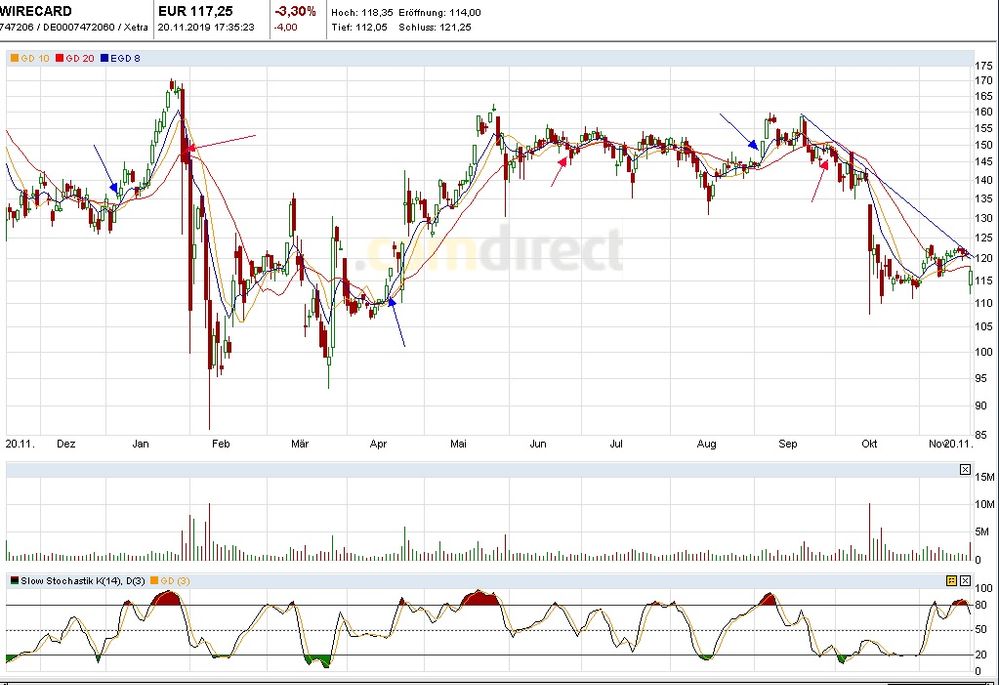Click the Okt label on the chart time axis
This screenshot has height=685, width=999.
coord(869,443)
